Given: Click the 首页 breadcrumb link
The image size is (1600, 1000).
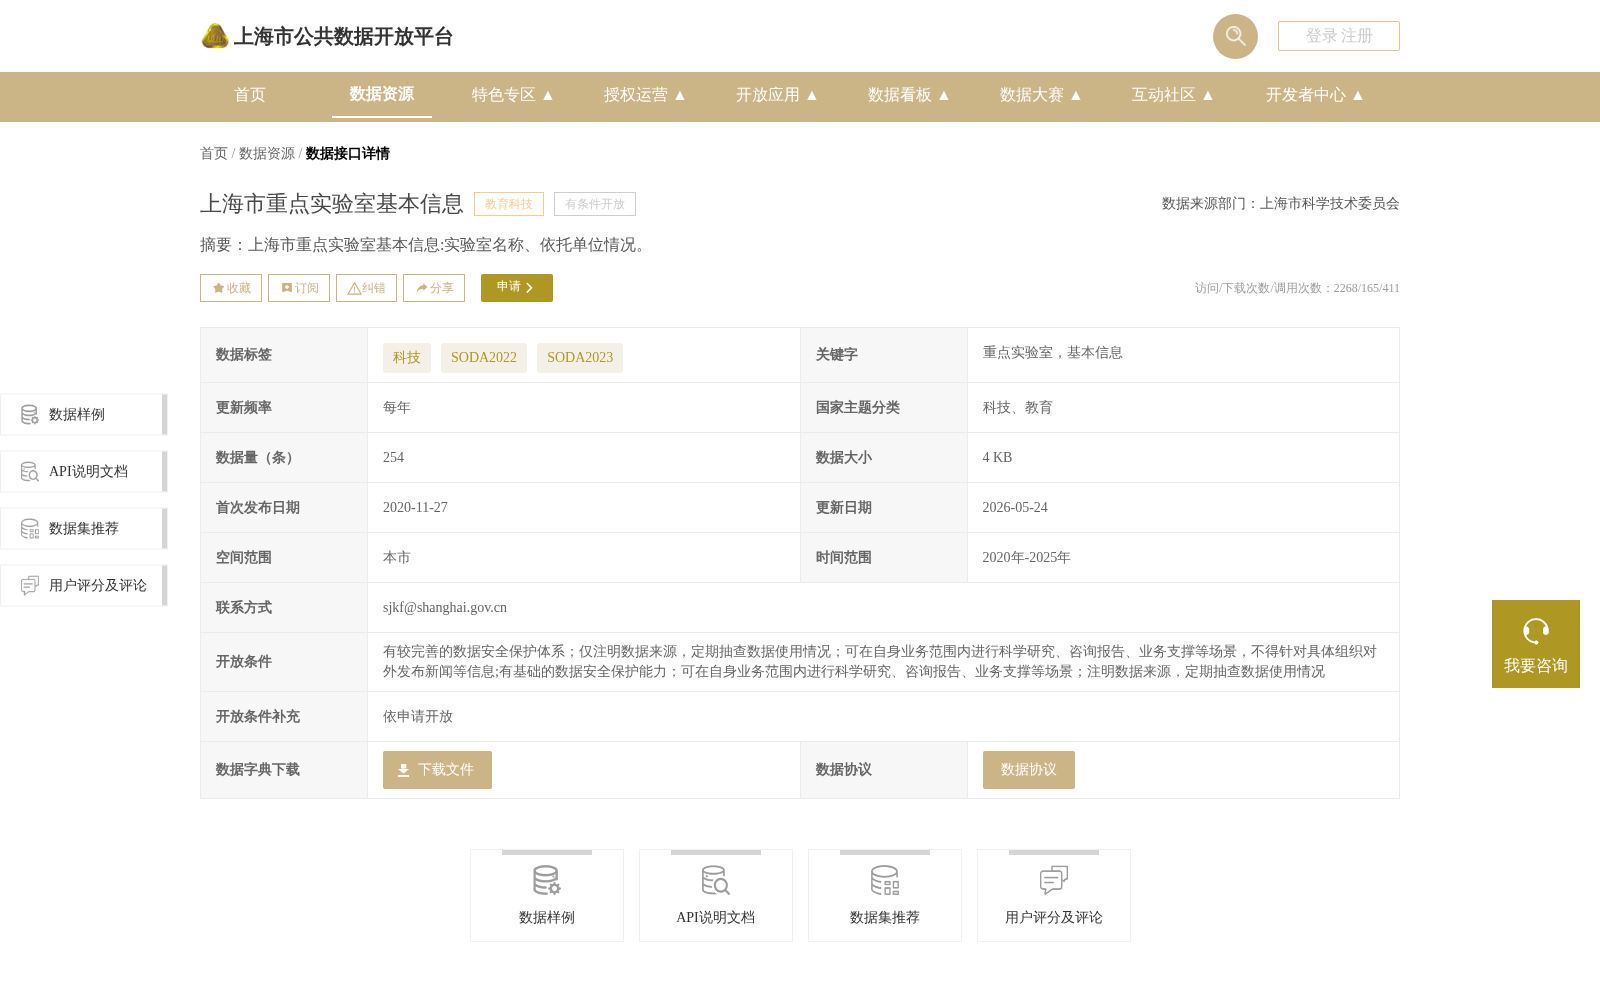Looking at the screenshot, I should pos(214,154).
